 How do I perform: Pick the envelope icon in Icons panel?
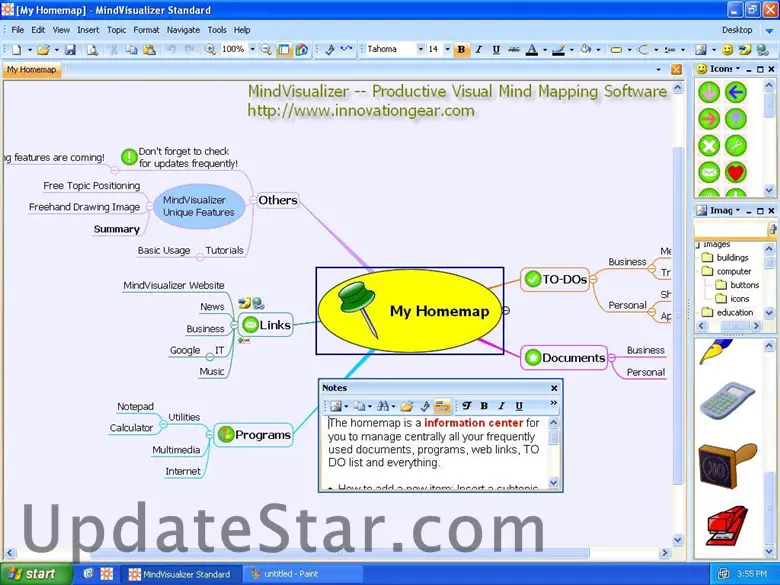[x=709, y=173]
